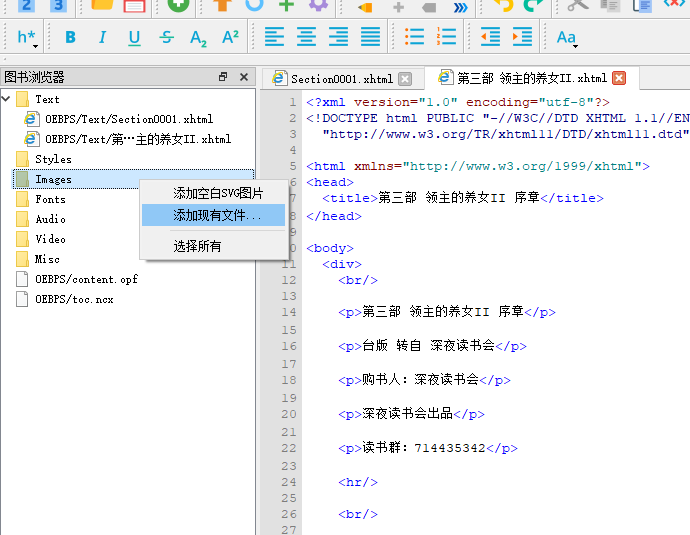Click the line 读书群:714435342
This screenshot has width=690, height=535.
pyautogui.click(x=428, y=448)
